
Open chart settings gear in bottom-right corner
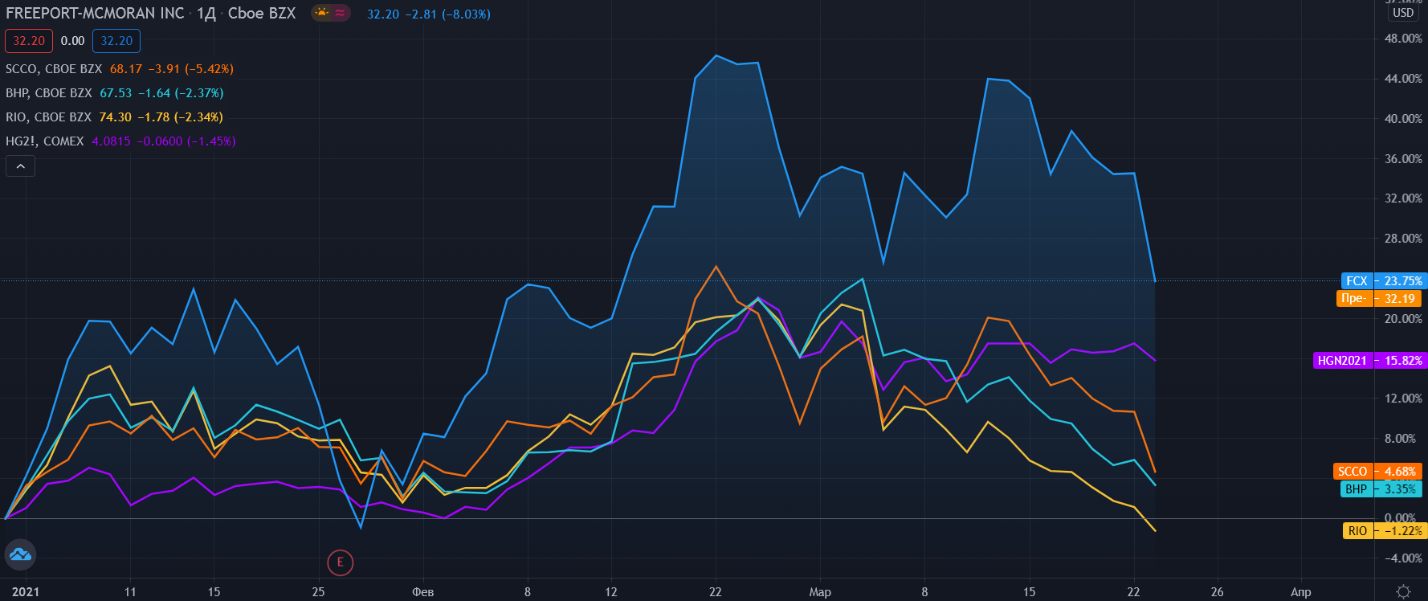(x=1405, y=590)
